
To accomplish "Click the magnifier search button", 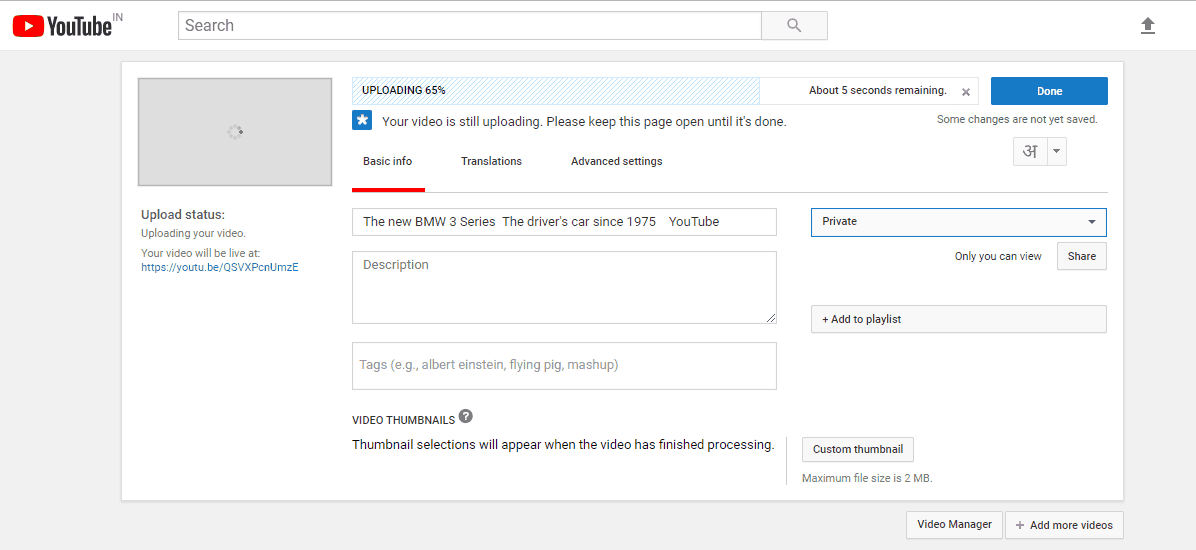I will point(794,26).
